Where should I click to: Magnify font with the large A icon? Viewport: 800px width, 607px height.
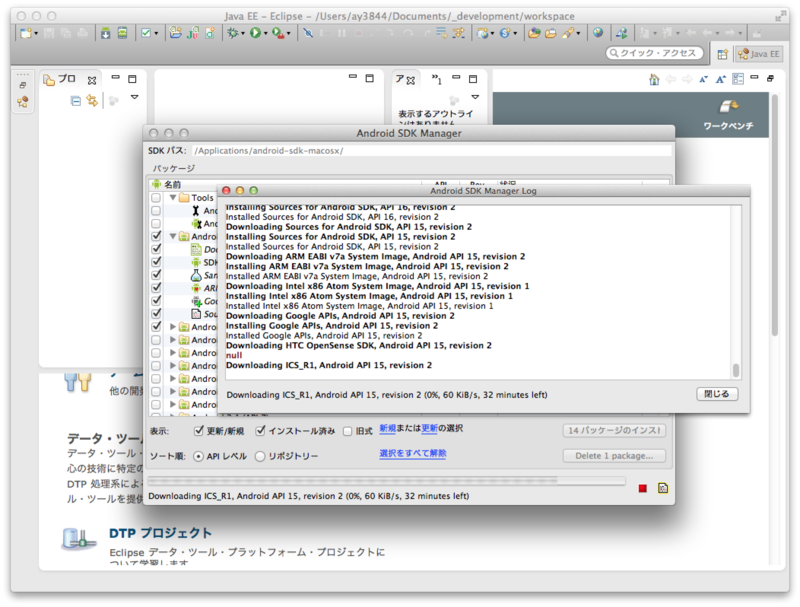tap(720, 80)
